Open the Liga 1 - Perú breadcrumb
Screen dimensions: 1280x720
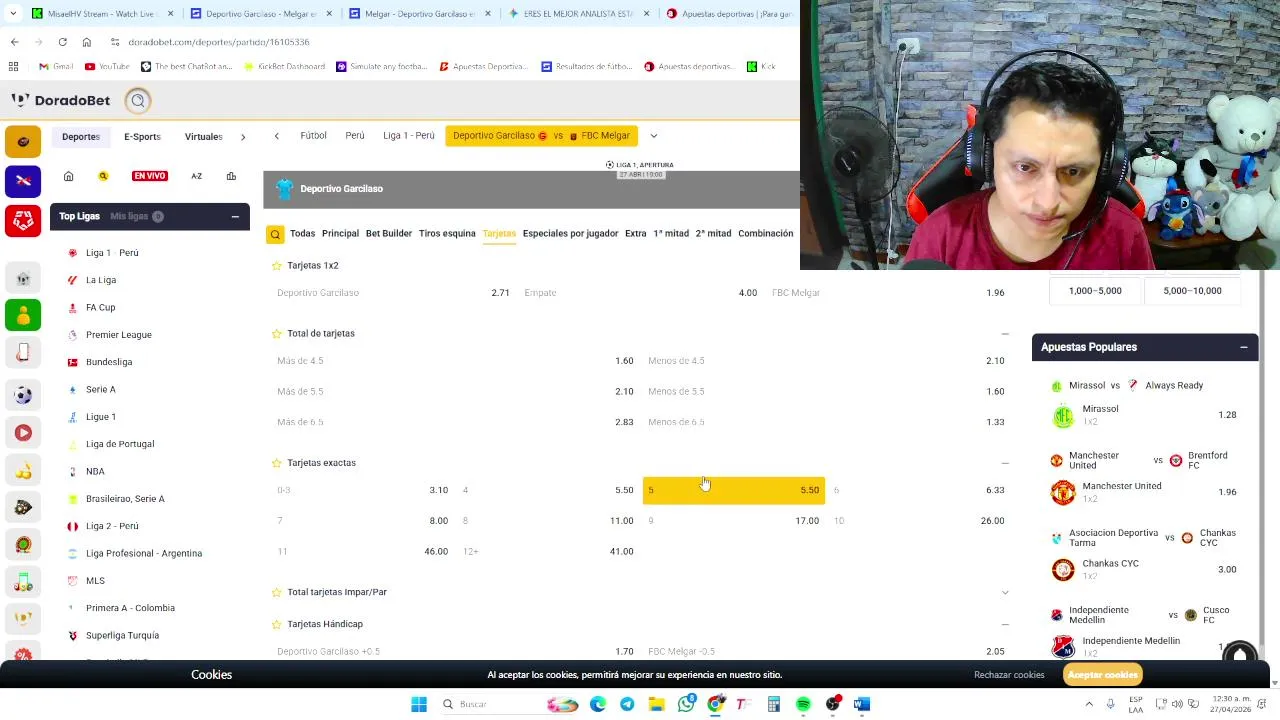[409, 136]
